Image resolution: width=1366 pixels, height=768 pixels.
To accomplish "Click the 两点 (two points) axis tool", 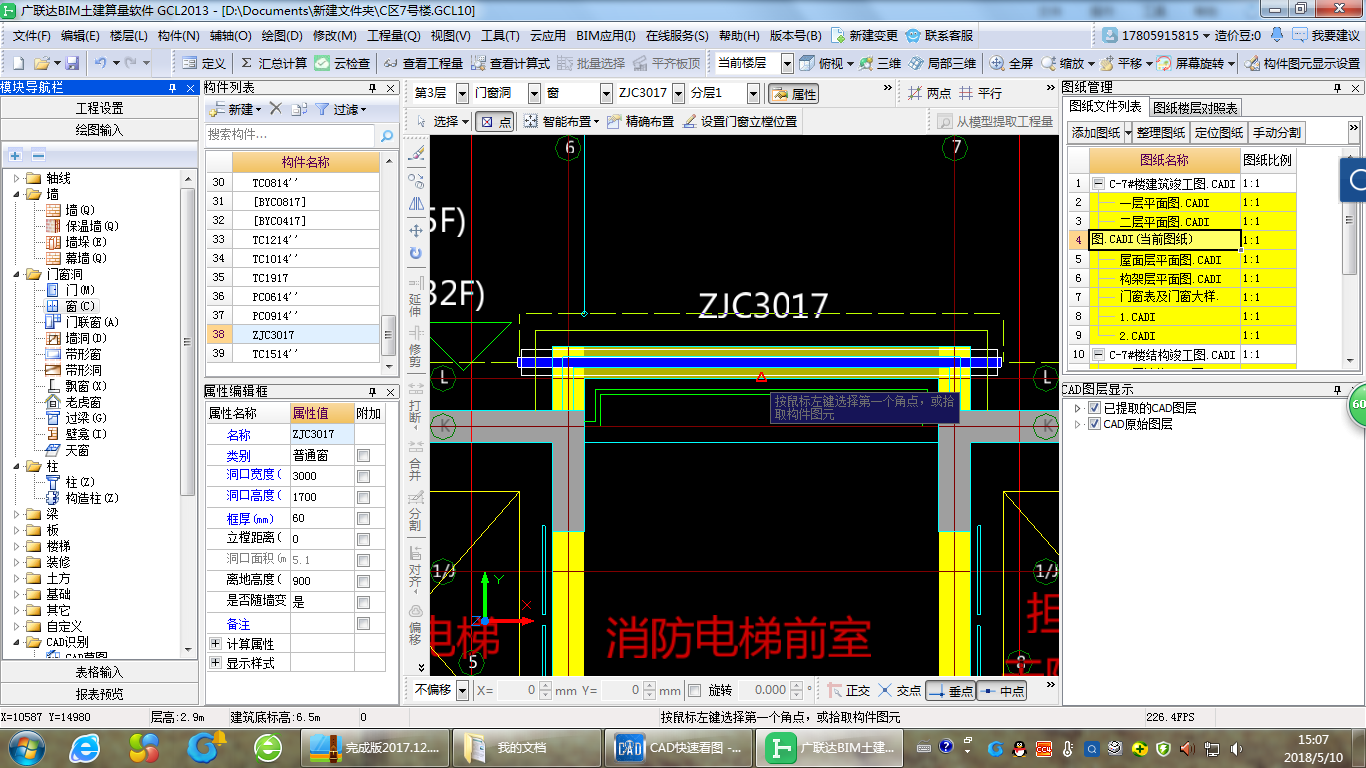I will click(x=929, y=93).
